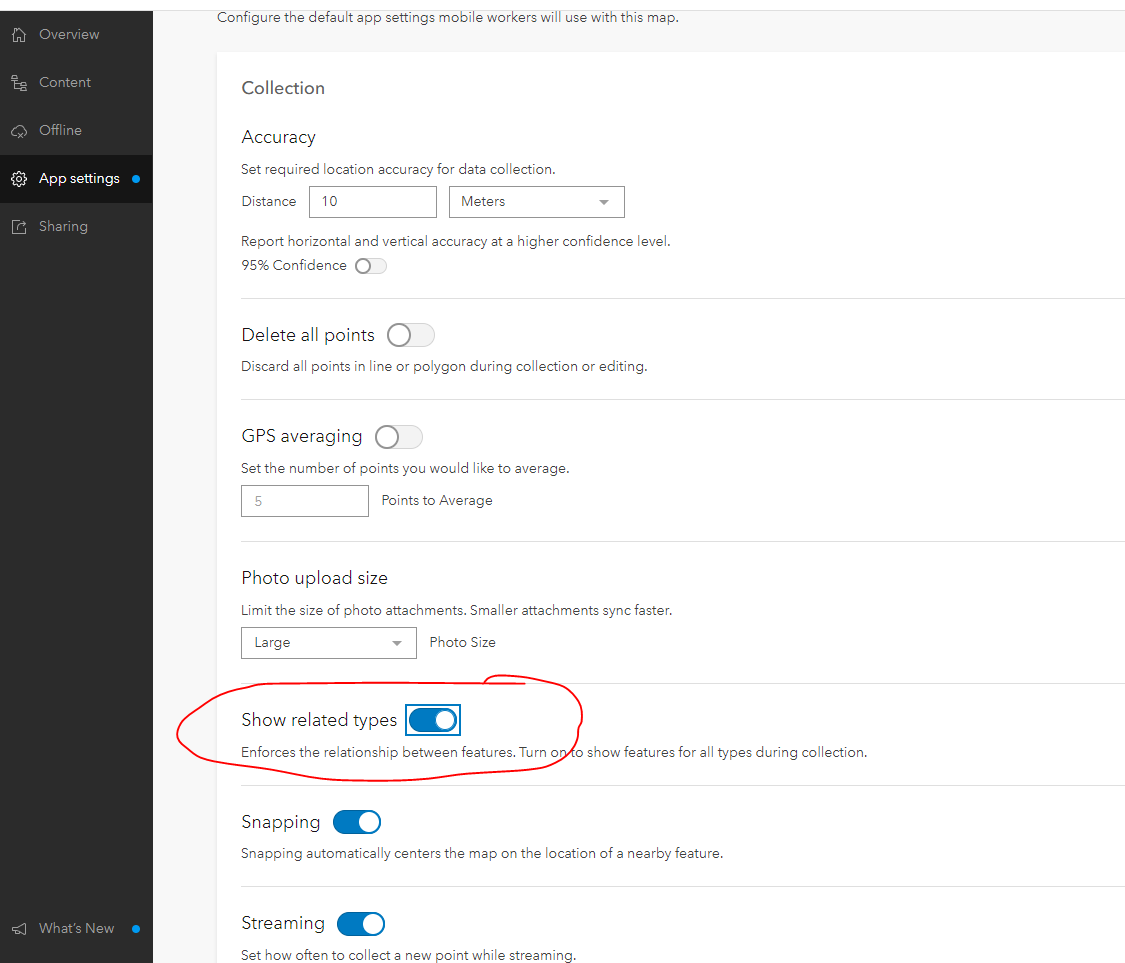
Task: Click the What's New megaphone icon
Action: (18, 929)
